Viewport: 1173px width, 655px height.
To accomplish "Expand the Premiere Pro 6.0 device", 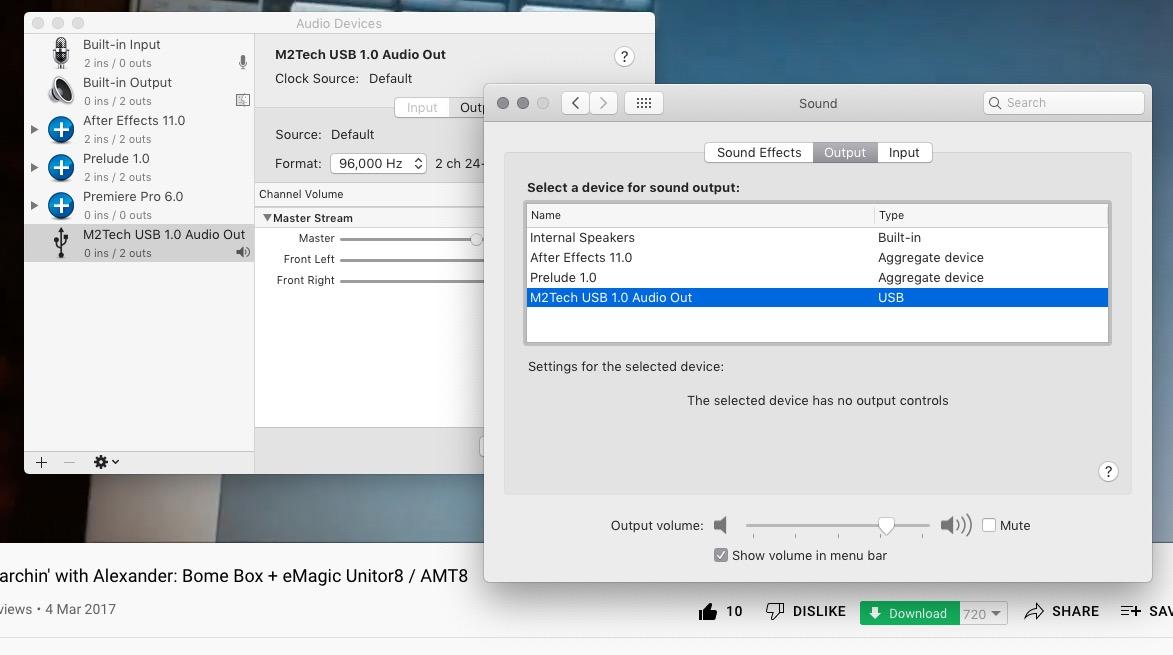I will [35, 205].
